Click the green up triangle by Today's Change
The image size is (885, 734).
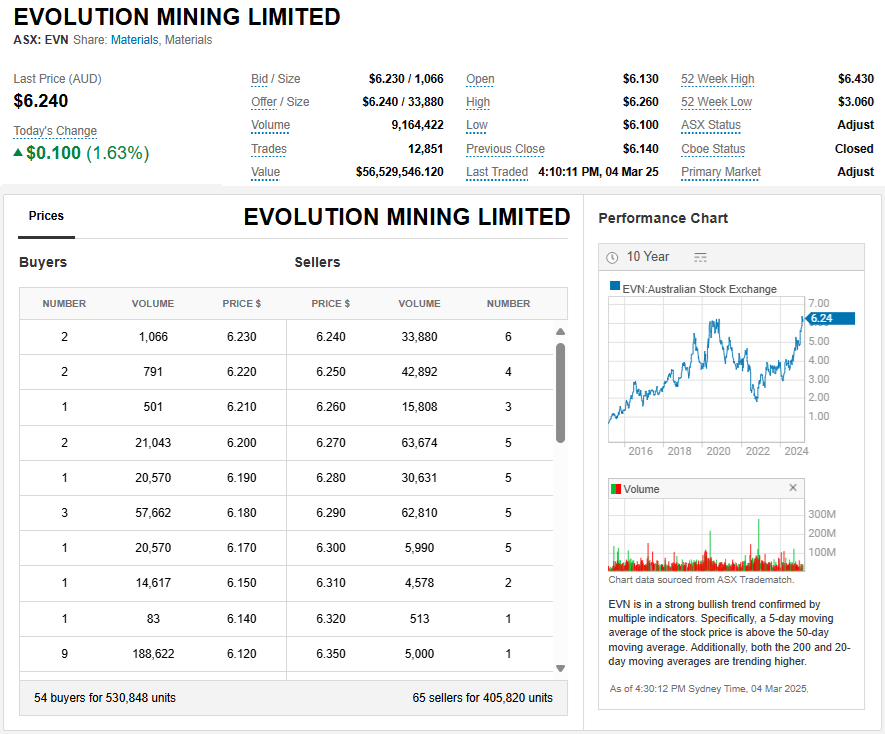(18, 153)
